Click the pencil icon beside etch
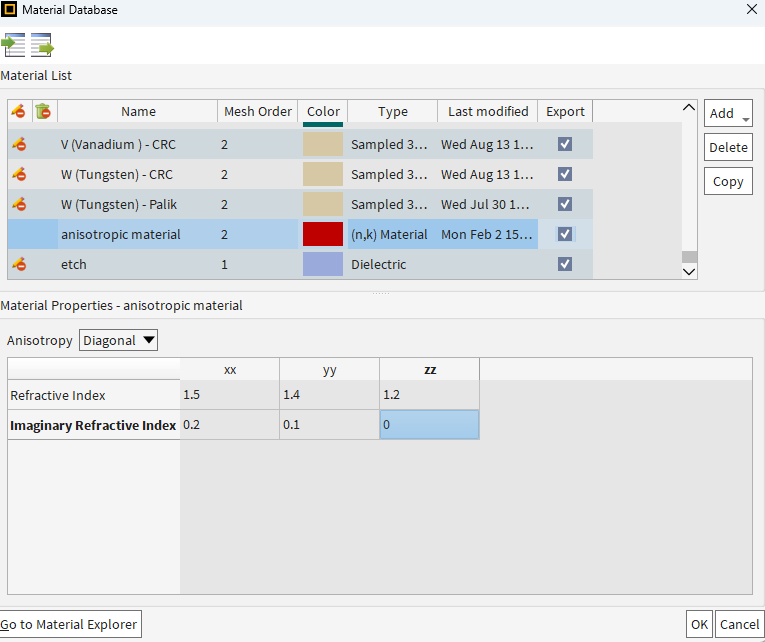 [x=19, y=264]
